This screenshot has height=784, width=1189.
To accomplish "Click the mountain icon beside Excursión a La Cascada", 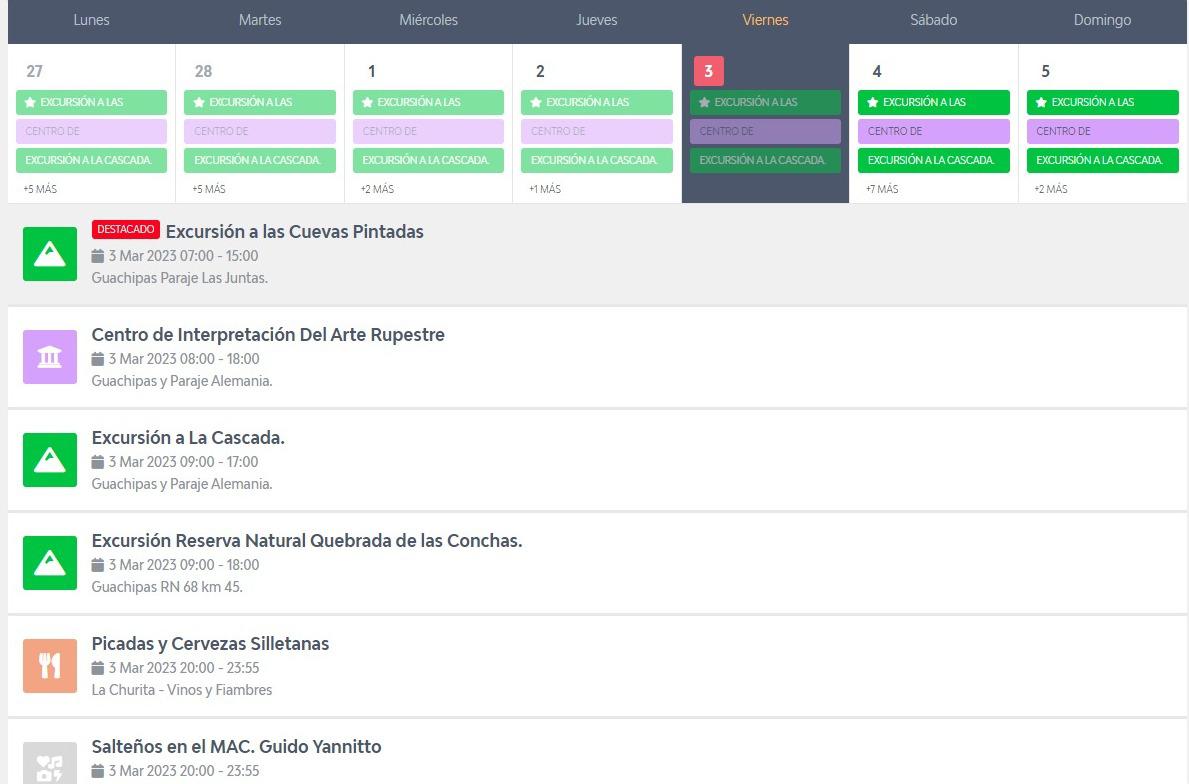I will click(50, 460).
